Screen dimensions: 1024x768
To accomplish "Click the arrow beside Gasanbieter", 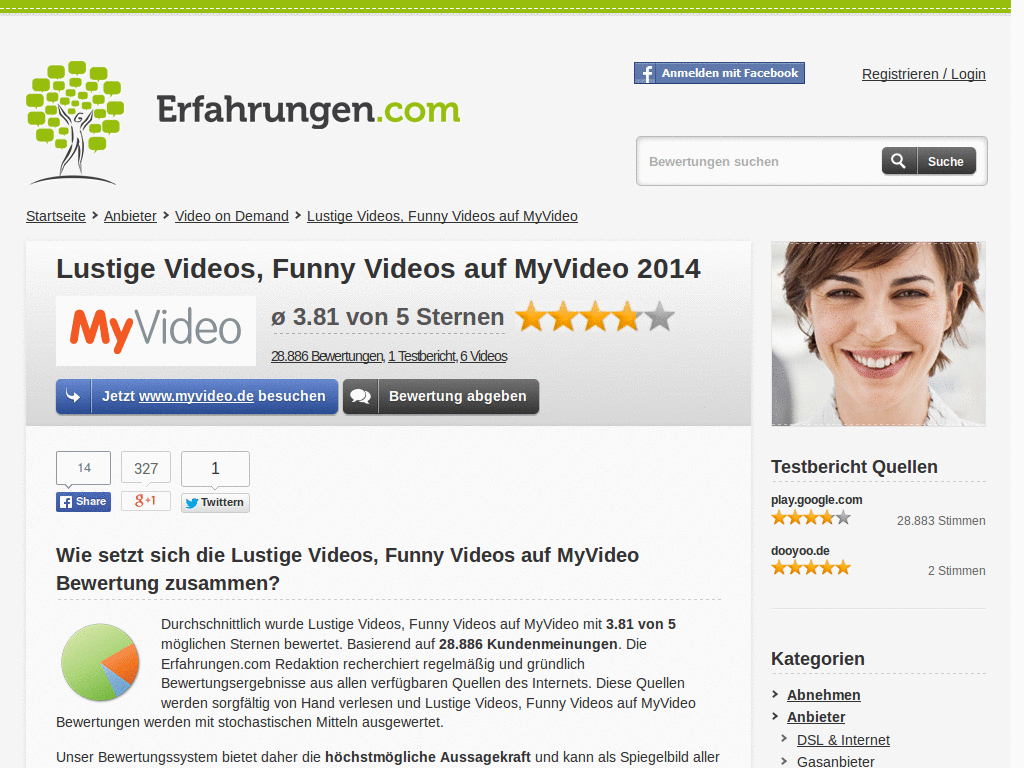I will [x=785, y=761].
